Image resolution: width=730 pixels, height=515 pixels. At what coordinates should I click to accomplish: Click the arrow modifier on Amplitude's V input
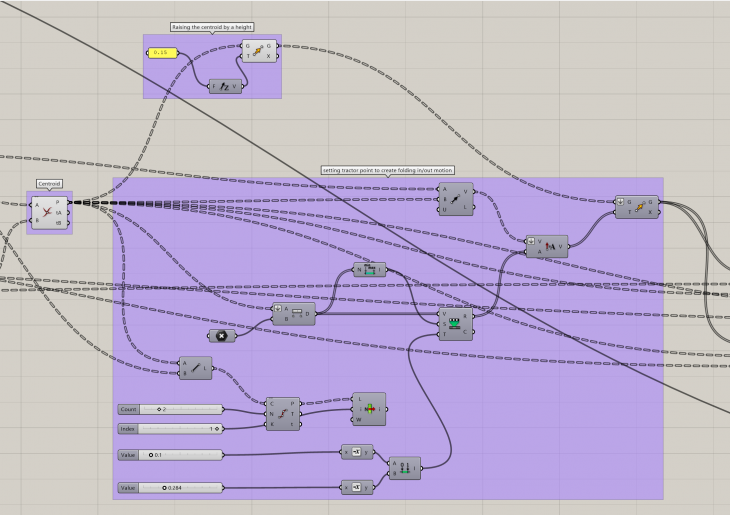click(x=532, y=240)
